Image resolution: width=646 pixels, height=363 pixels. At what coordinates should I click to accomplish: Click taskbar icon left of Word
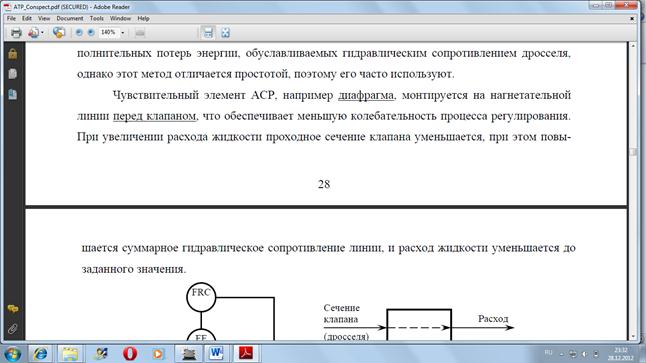(188, 354)
